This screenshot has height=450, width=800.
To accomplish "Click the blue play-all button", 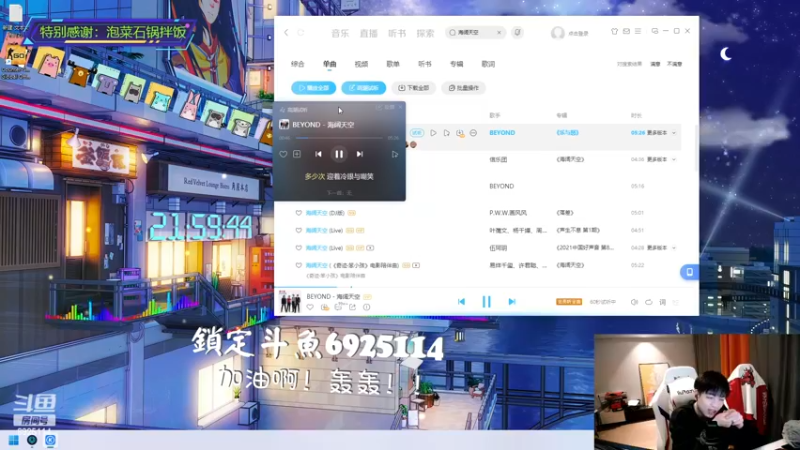I will [x=314, y=88].
